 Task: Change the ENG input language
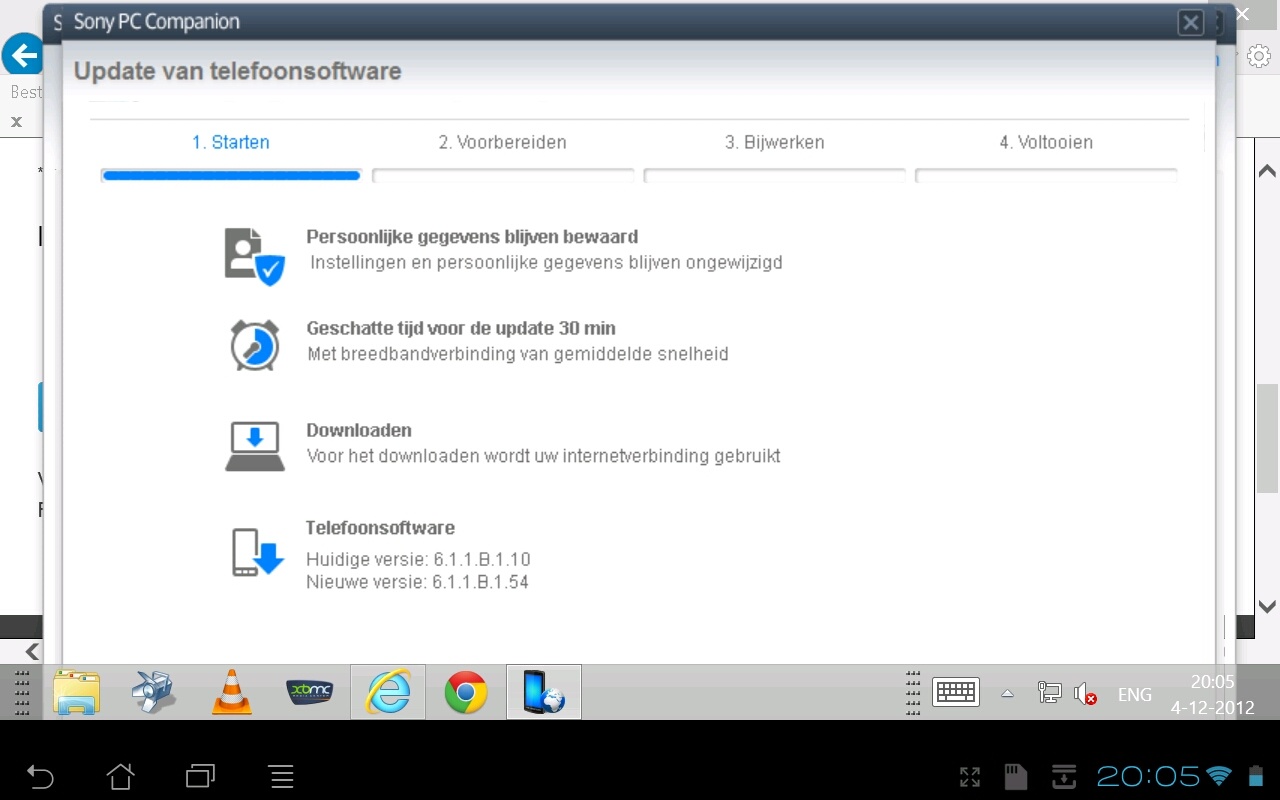[1134, 694]
